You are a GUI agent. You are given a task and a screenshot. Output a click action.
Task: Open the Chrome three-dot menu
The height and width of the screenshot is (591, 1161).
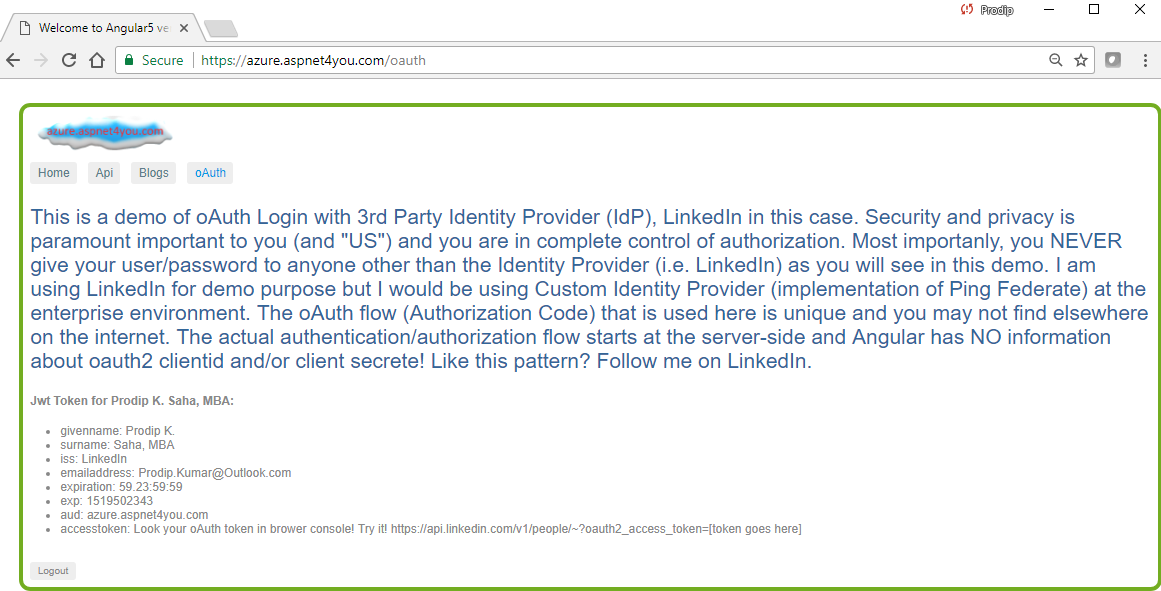pos(1145,60)
